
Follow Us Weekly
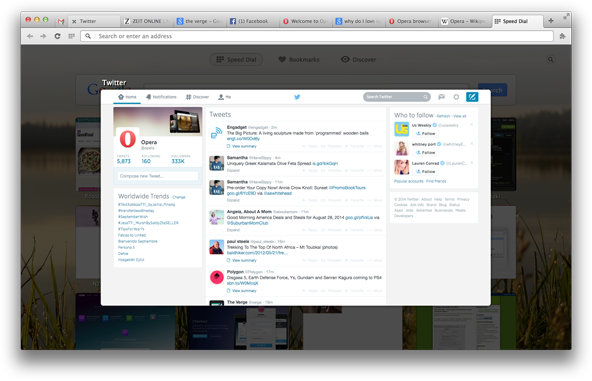click(426, 134)
